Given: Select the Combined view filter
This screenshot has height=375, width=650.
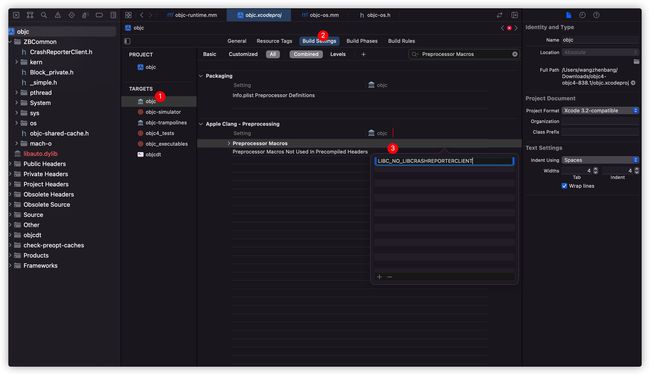Looking at the screenshot, I should pos(306,54).
